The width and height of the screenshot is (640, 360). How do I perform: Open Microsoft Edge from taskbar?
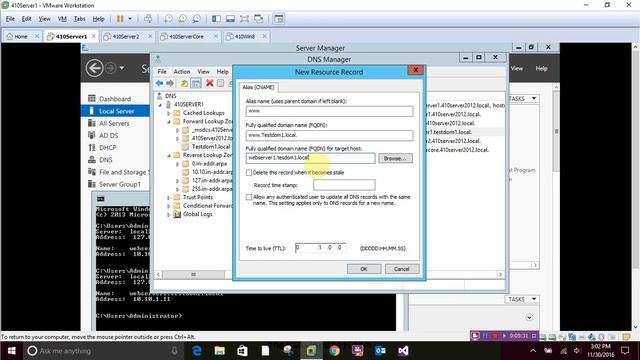click(197, 351)
